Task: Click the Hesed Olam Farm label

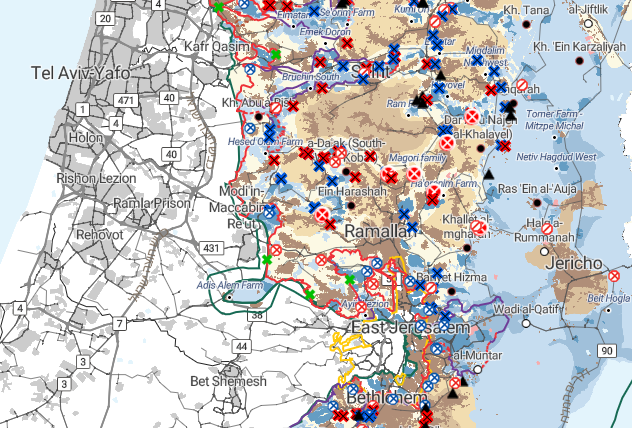Action: point(265,142)
